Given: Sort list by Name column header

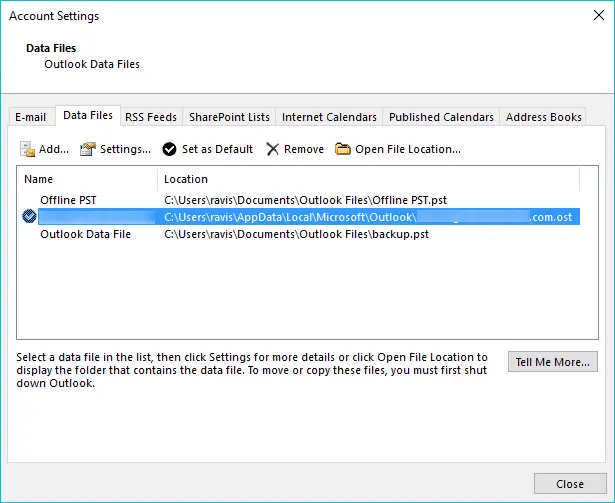Looking at the screenshot, I should point(88,179).
